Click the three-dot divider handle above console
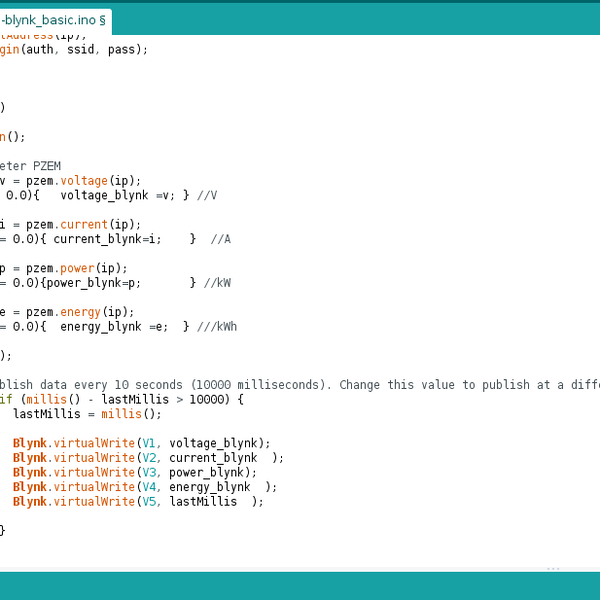This screenshot has height=600, width=600. [x=553, y=569]
